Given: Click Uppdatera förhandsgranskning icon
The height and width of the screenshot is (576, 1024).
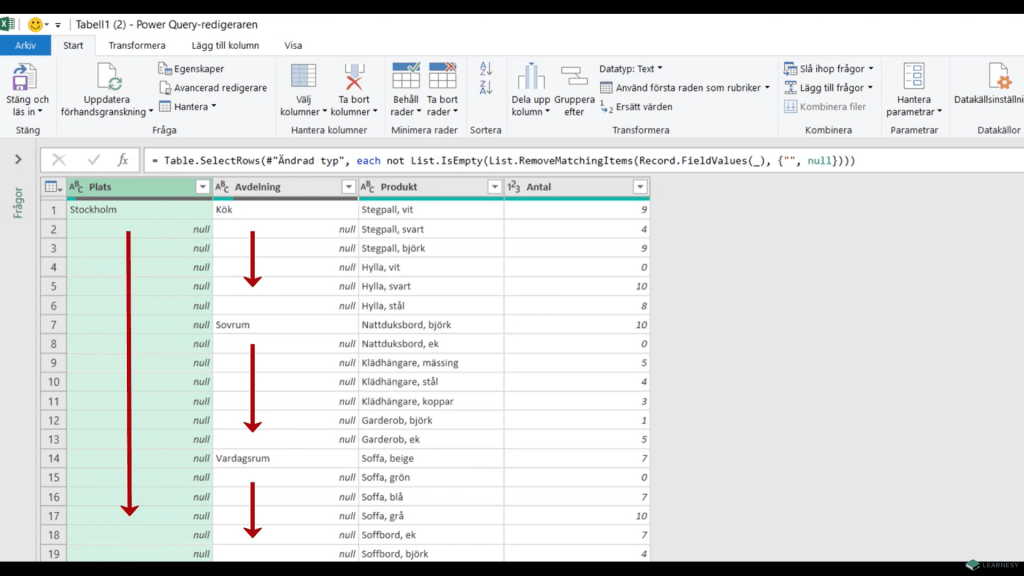Looking at the screenshot, I should click(x=107, y=78).
